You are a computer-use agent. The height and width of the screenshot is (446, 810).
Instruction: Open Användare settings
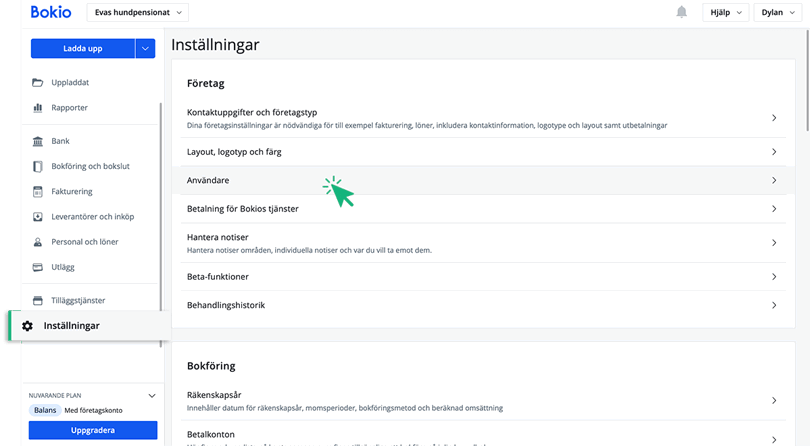(483, 180)
